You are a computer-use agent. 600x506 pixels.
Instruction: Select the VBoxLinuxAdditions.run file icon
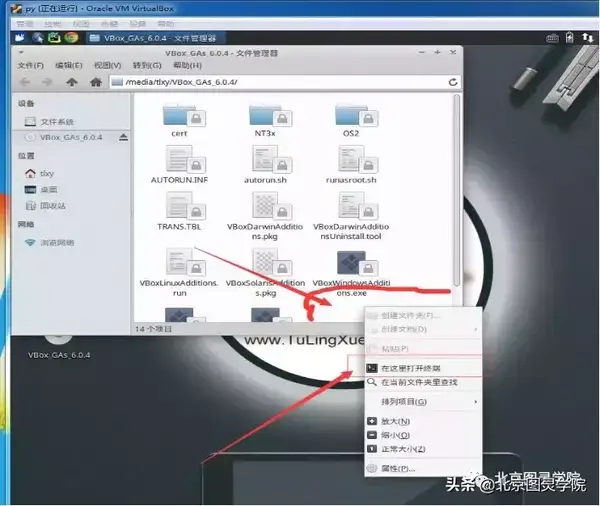186,262
